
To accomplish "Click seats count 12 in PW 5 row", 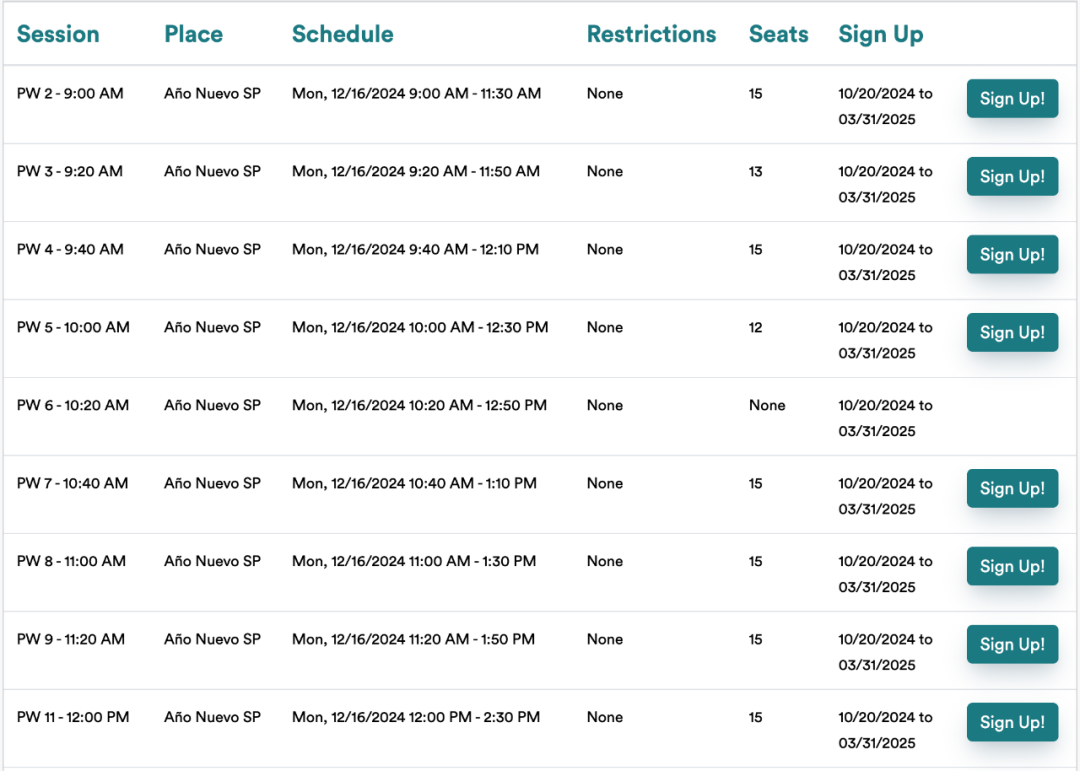I will point(756,327).
